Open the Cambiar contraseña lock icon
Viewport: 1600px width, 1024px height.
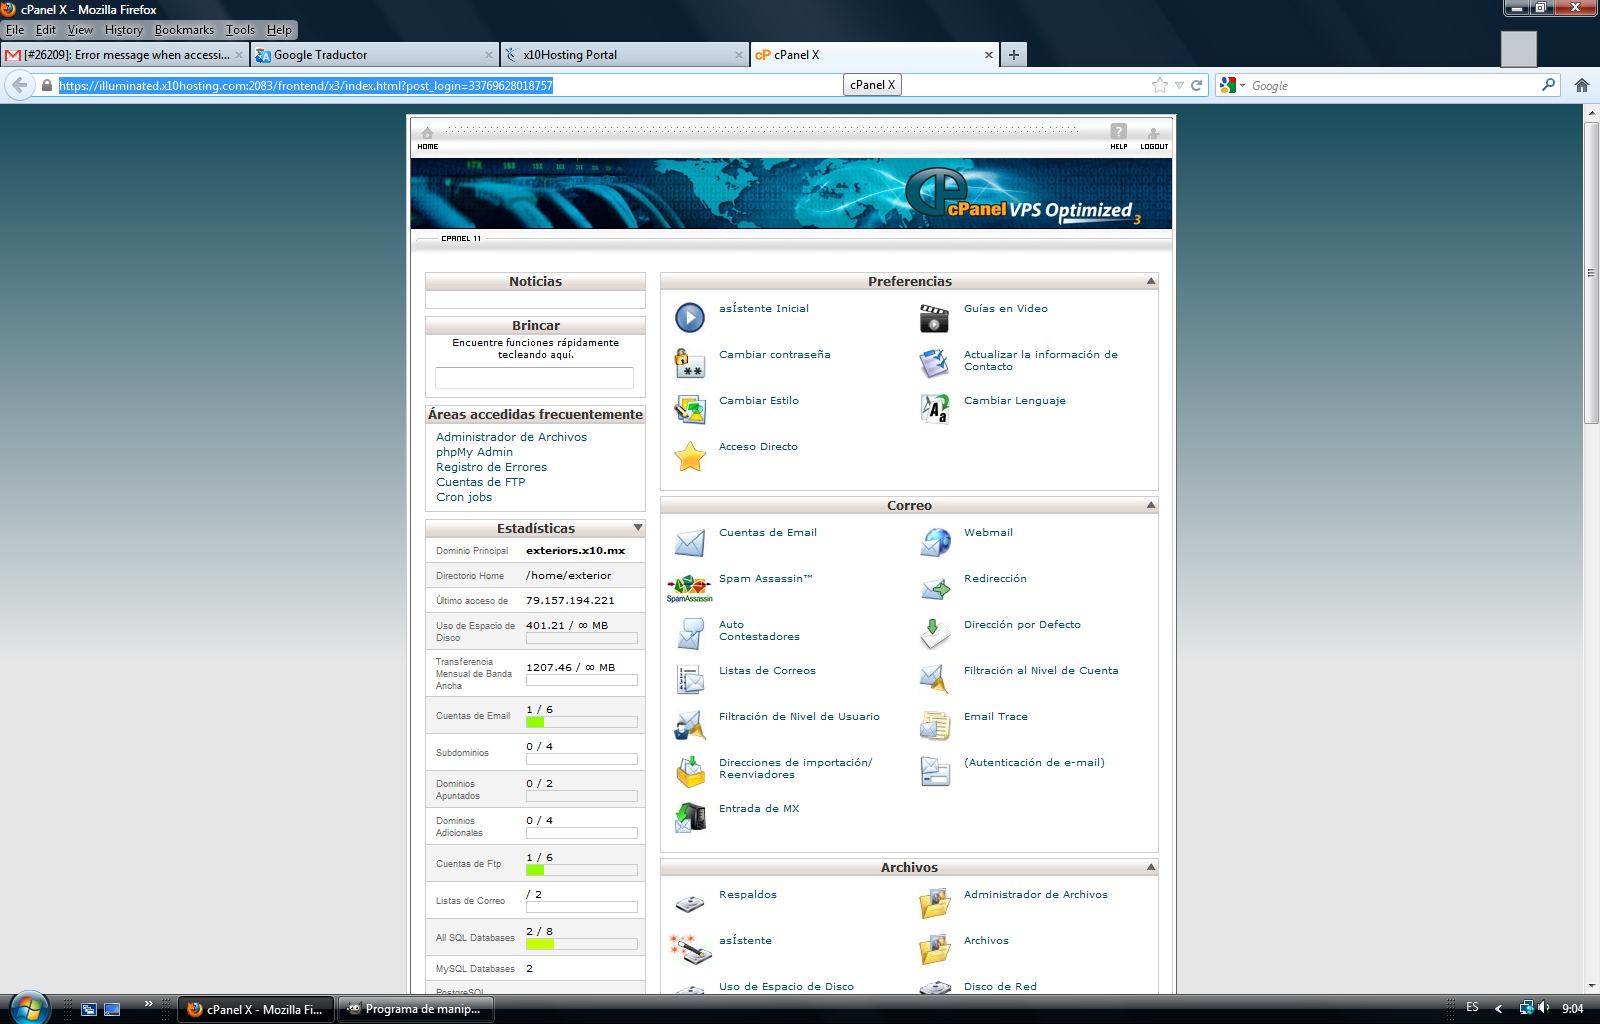(x=690, y=364)
